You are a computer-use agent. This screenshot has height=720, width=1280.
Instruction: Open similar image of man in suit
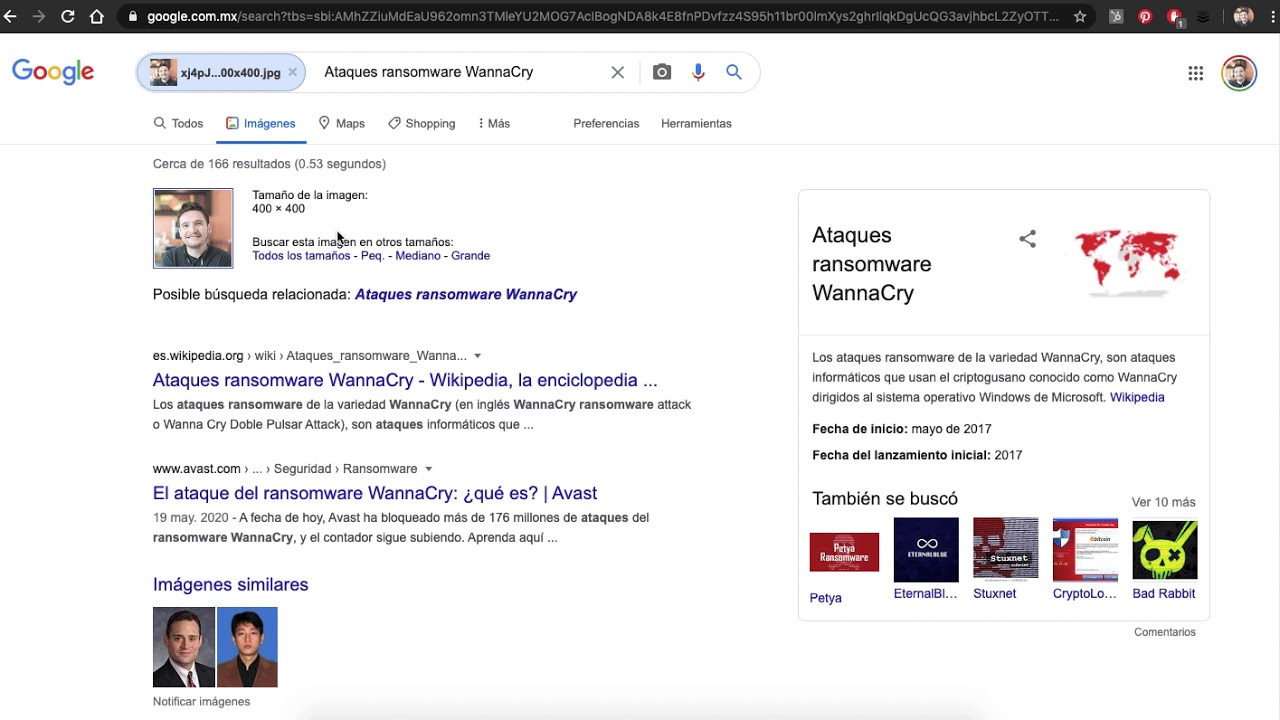click(x=184, y=647)
